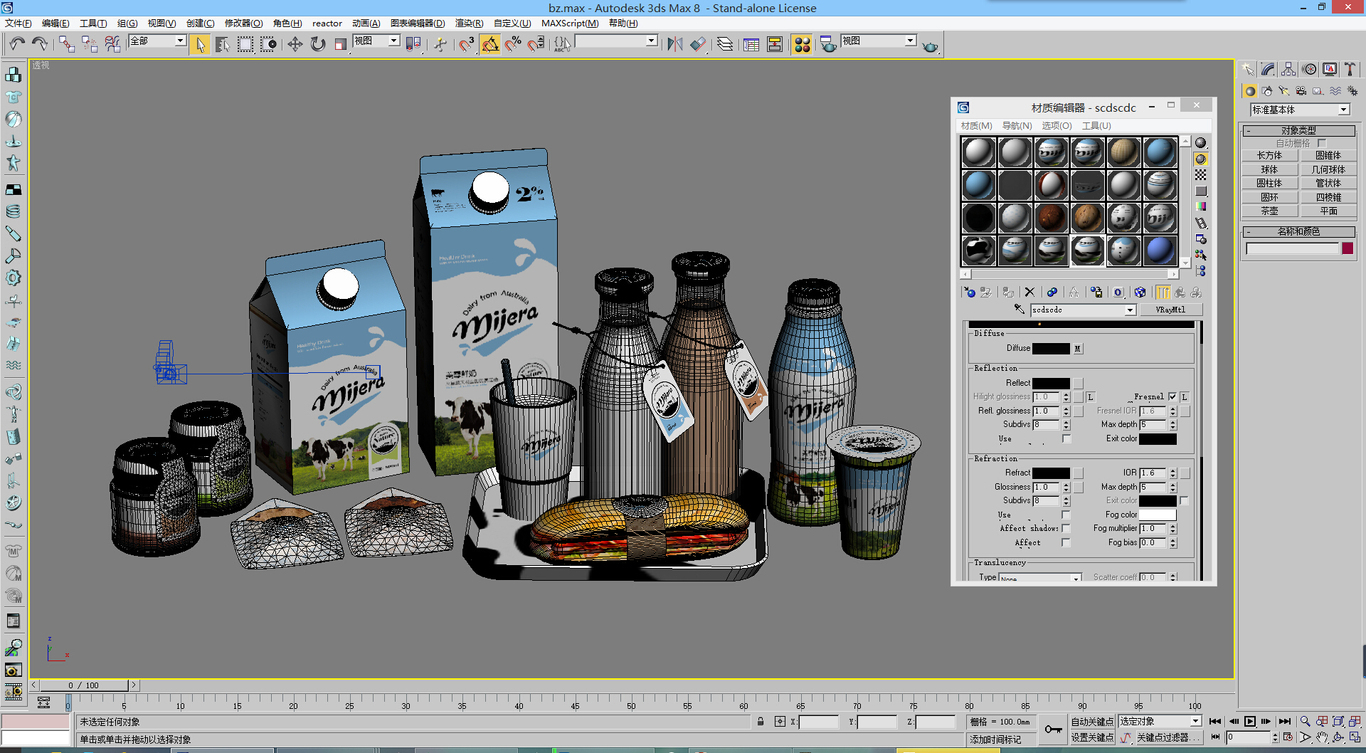Select the Arc Rotate viewport tool
This screenshot has width=1366, height=753.
pyautogui.click(x=1339, y=738)
